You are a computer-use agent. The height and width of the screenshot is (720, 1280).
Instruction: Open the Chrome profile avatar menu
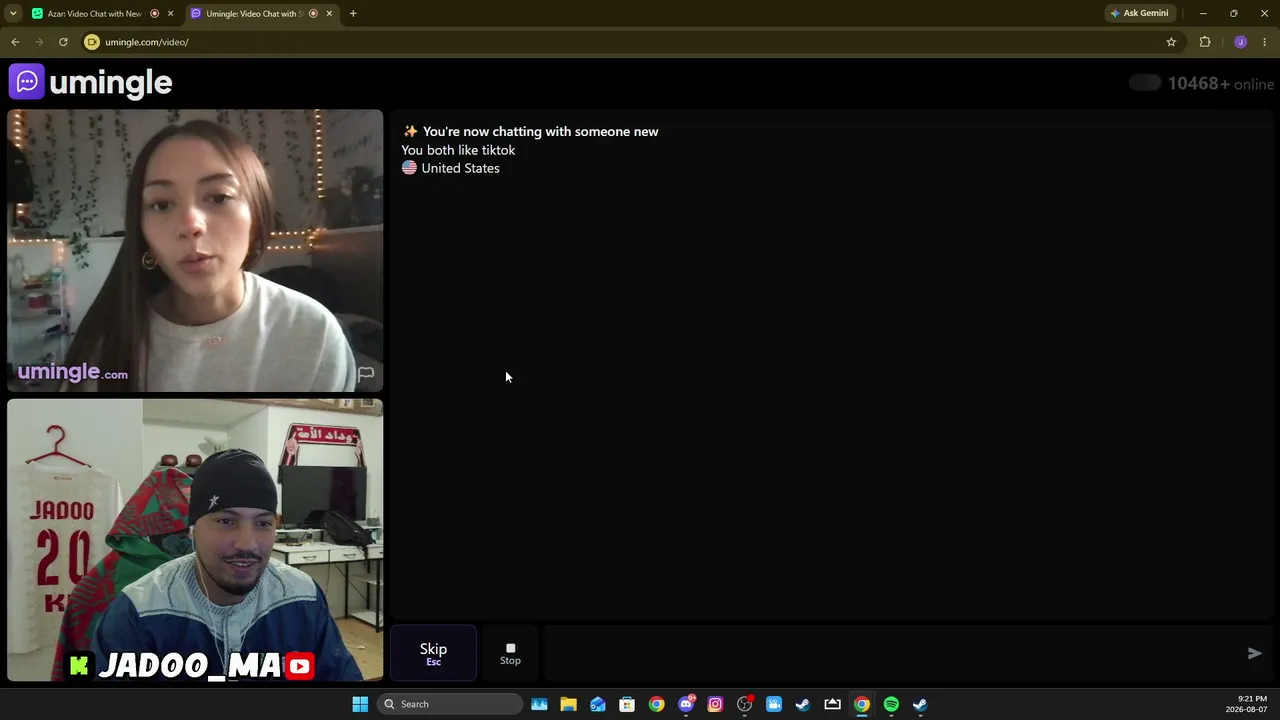[1241, 42]
